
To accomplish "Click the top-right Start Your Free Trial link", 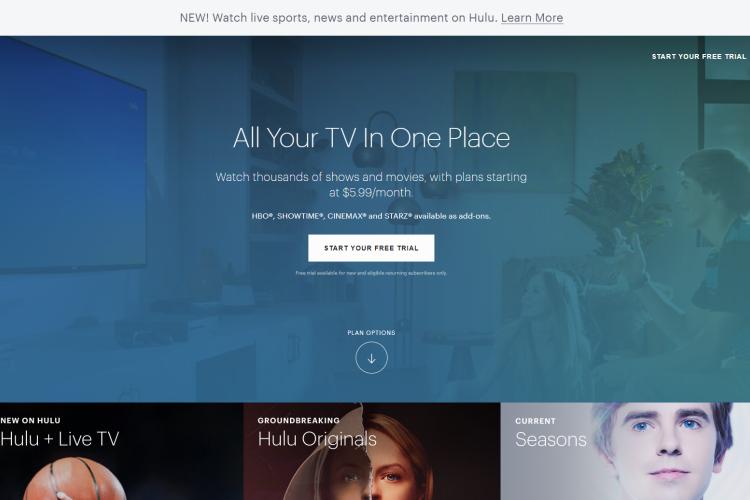I will click(699, 56).
